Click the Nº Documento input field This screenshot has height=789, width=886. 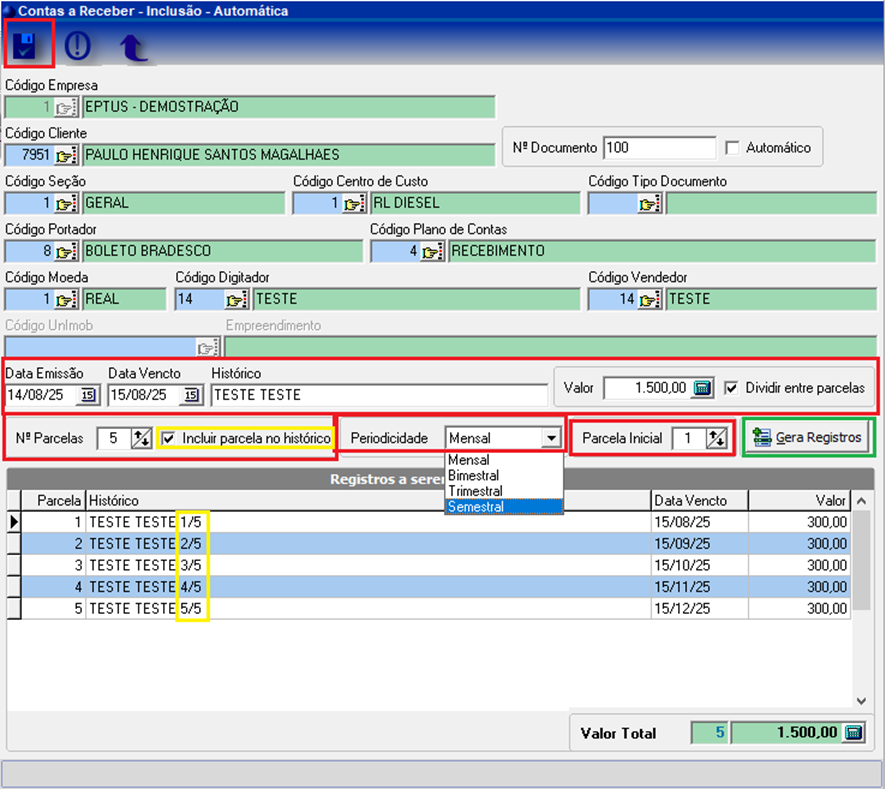point(660,148)
